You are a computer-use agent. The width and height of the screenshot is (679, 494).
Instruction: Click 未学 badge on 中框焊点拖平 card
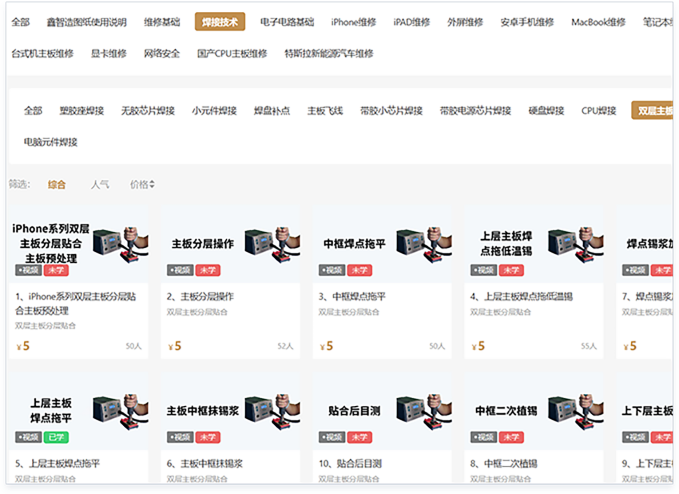(x=359, y=271)
